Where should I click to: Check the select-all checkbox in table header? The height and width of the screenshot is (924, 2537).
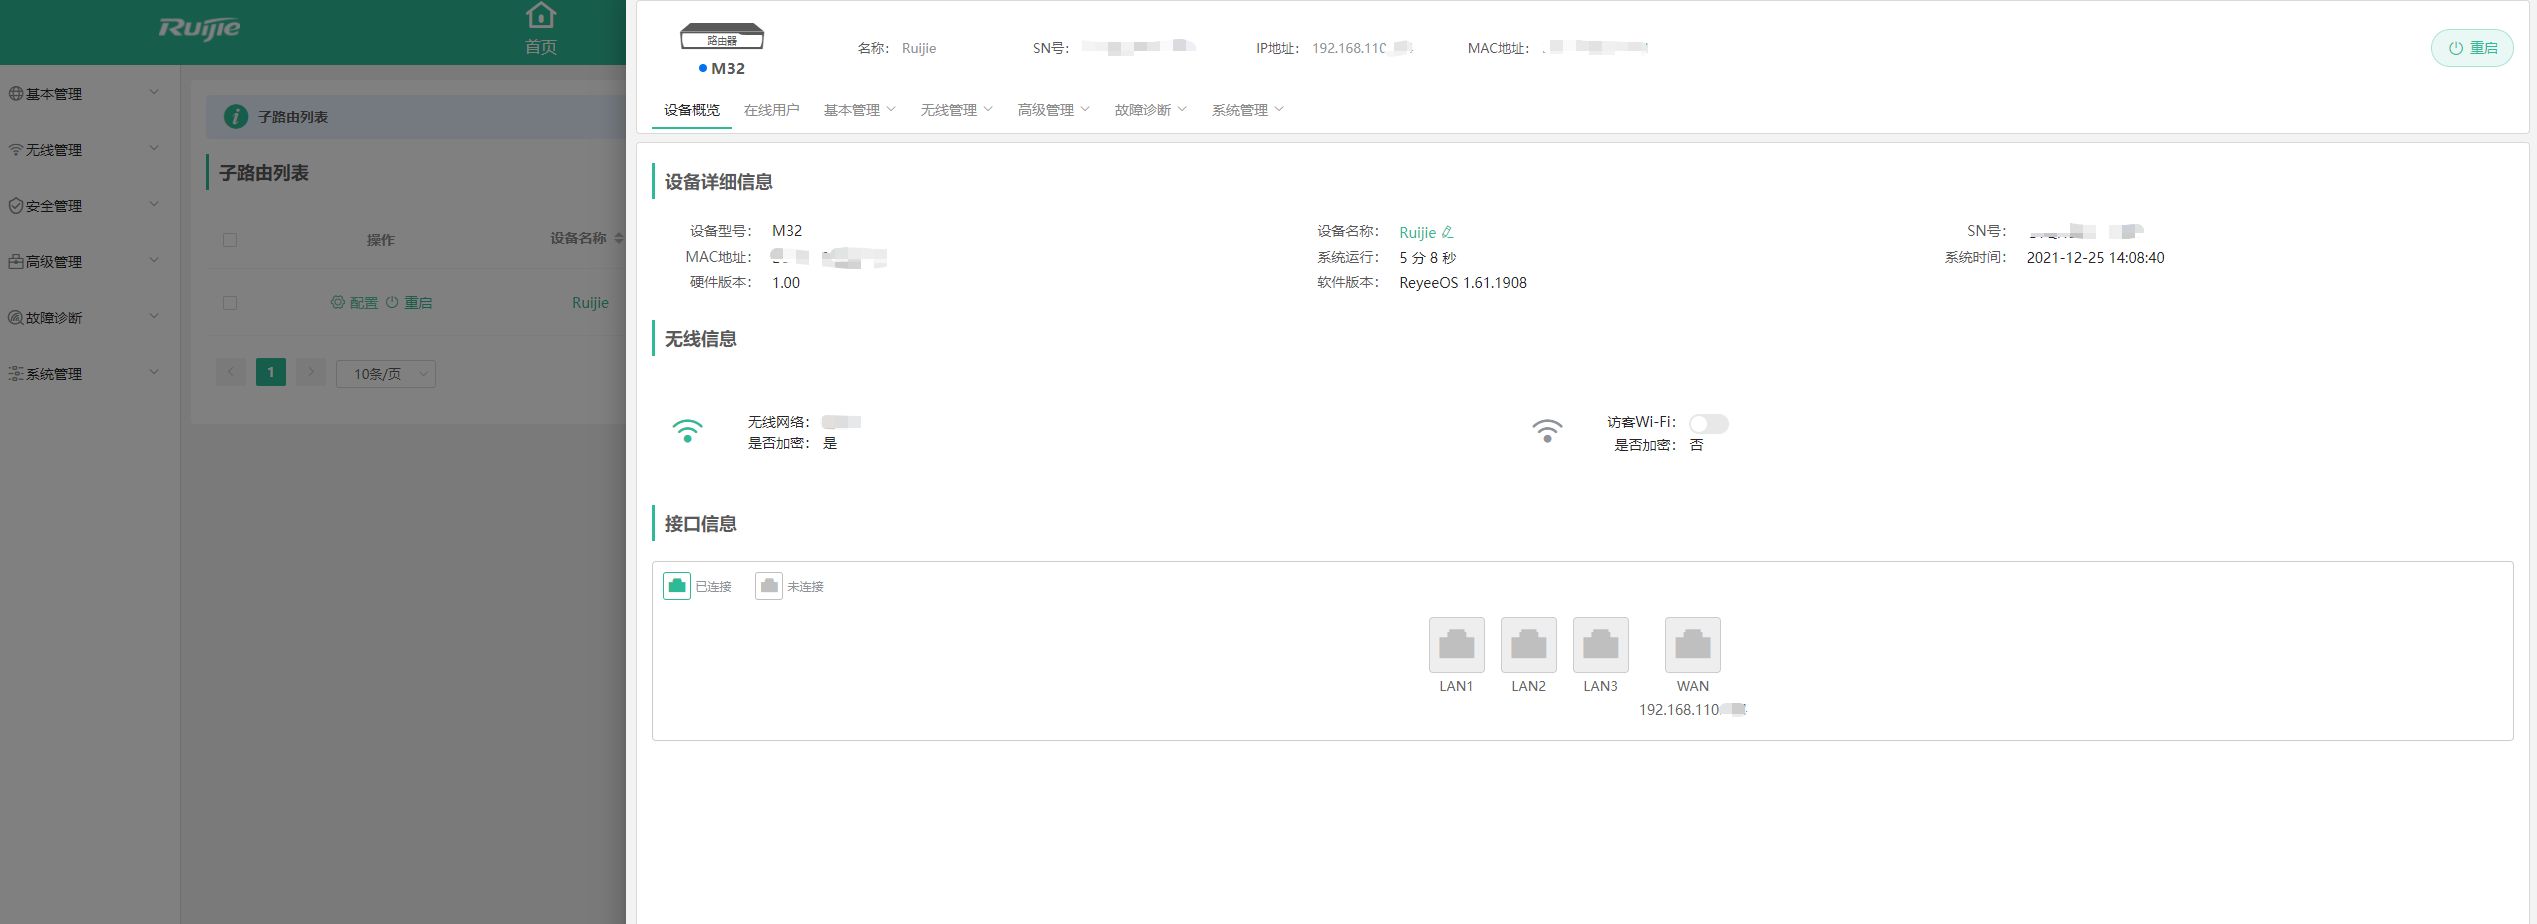(x=230, y=240)
